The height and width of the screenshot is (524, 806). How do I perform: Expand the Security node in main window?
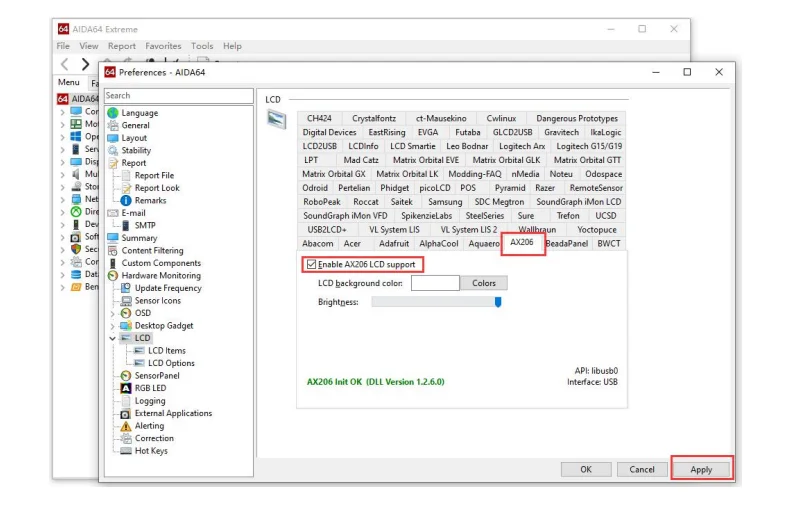point(62,249)
